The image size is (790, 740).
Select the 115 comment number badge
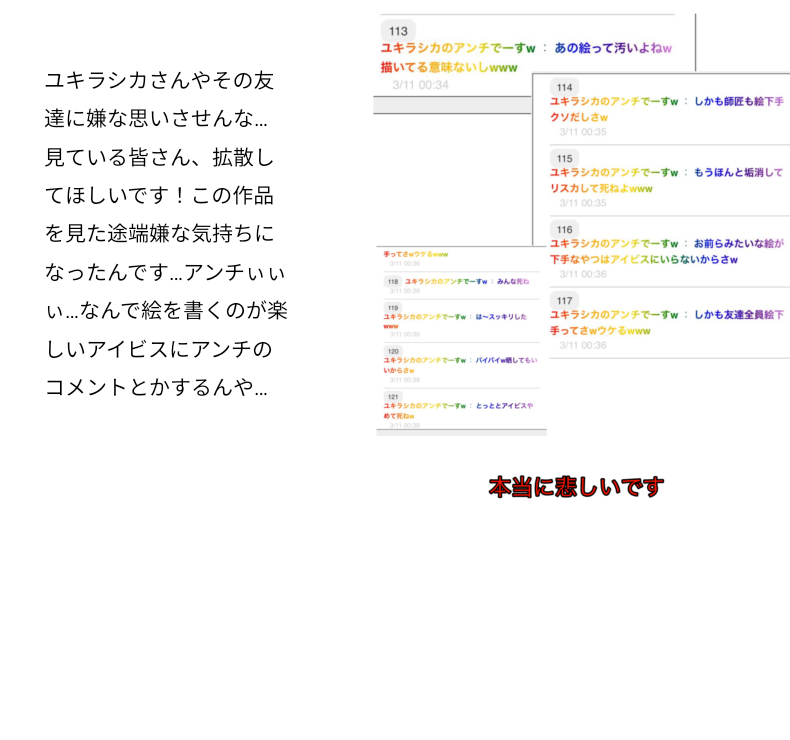[565, 158]
